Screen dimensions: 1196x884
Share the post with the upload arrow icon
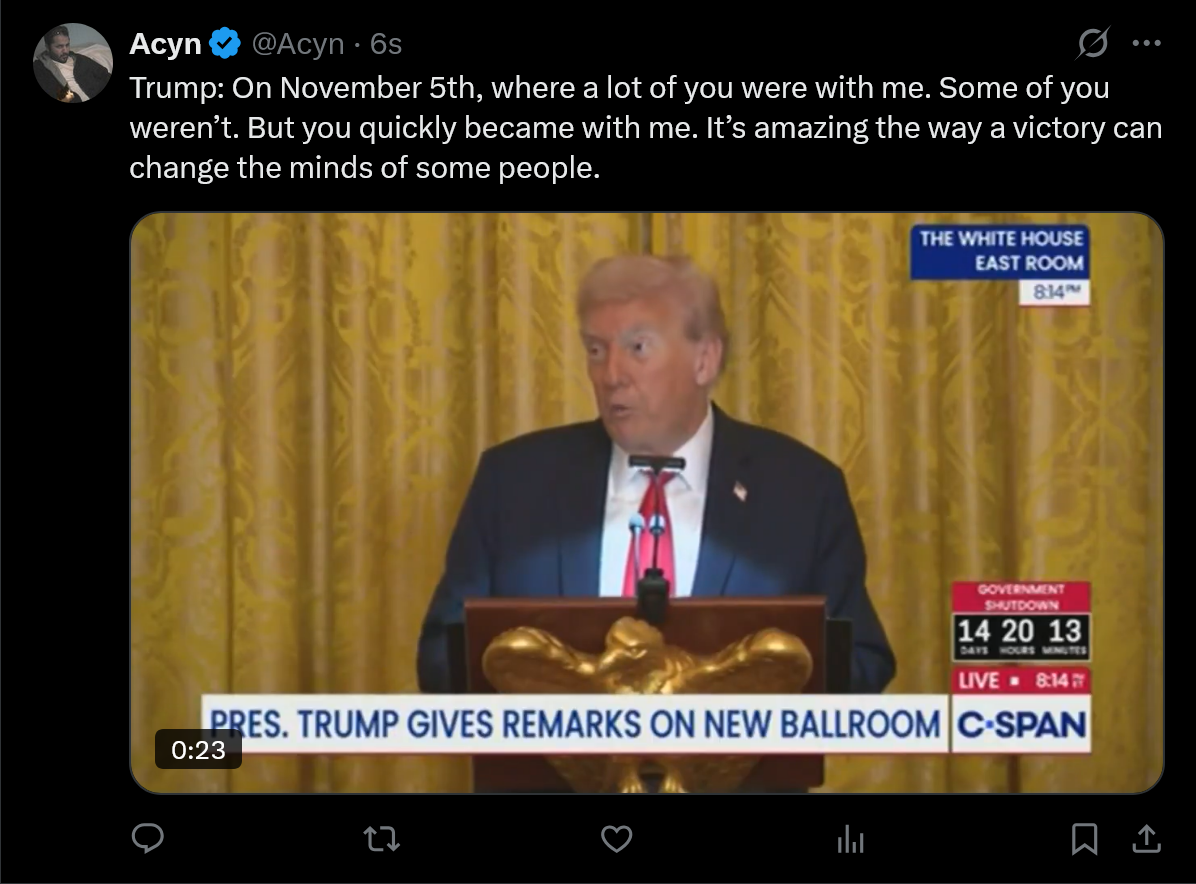[1146, 838]
